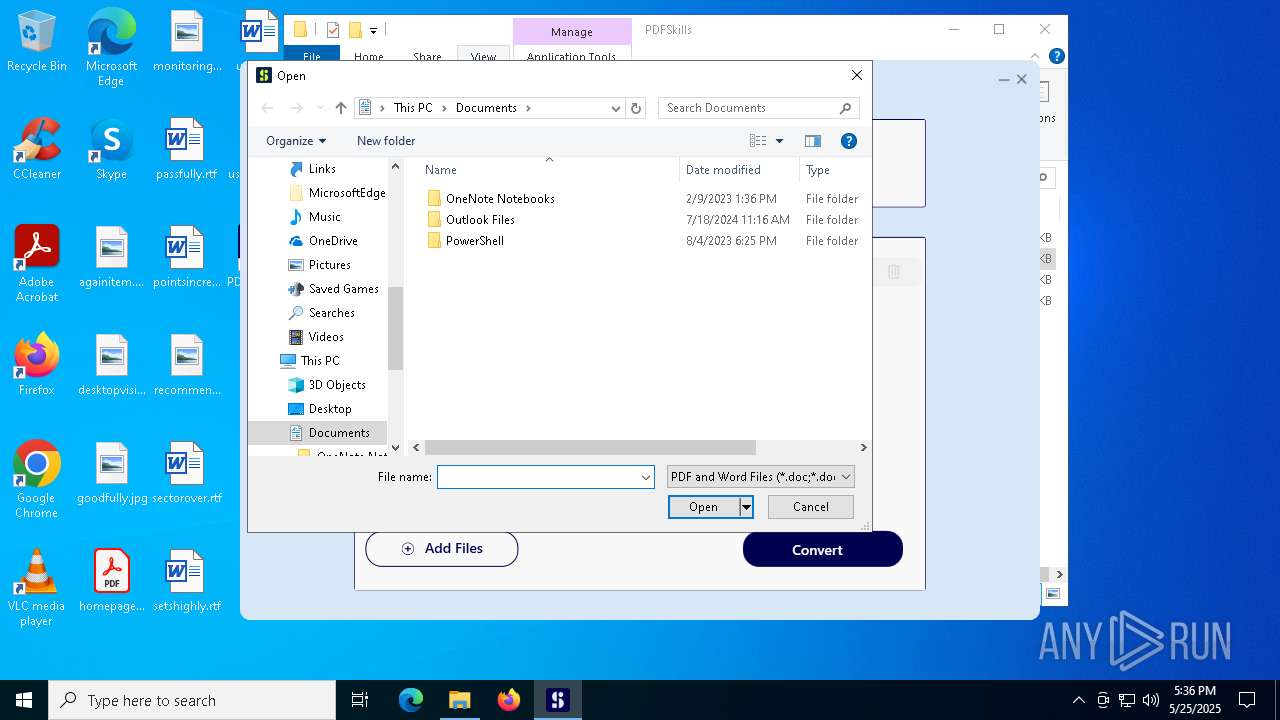
Task: Click the Up one level arrow
Action: point(341,108)
